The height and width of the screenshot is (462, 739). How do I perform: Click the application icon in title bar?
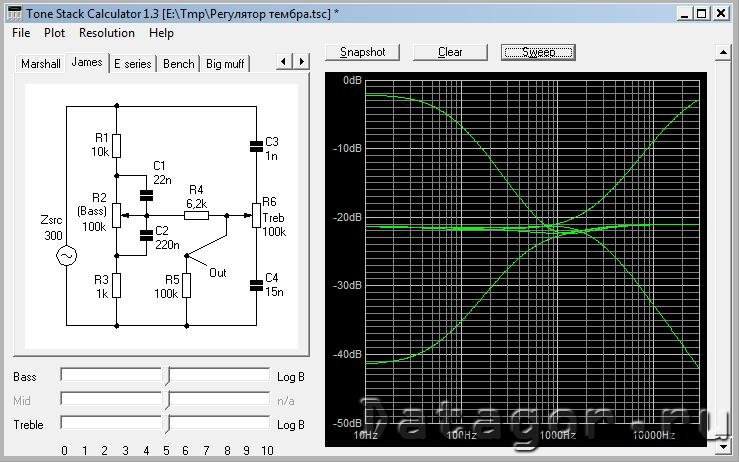(15, 13)
